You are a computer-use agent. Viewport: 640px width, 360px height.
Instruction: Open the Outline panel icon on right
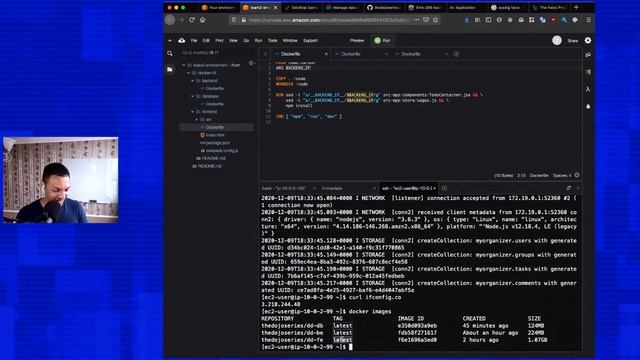coord(588,72)
